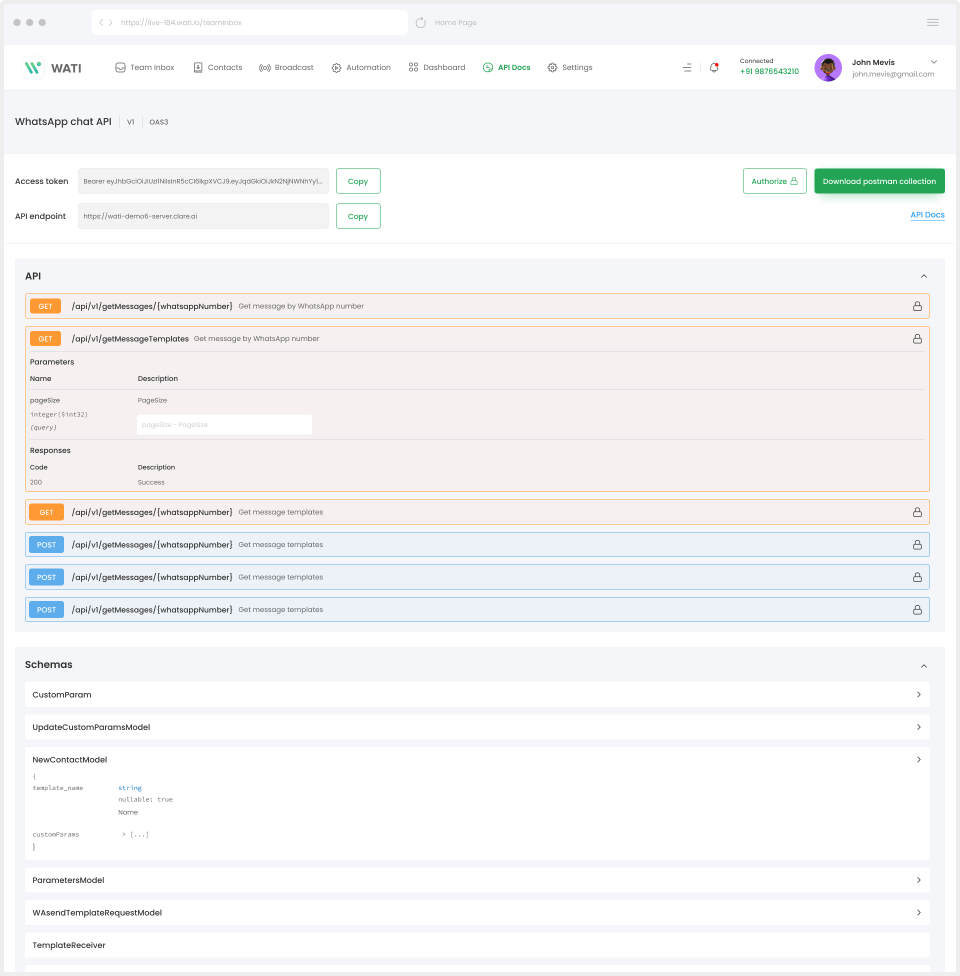Click the 'Parameters' heading
The image size is (960, 976).
click(52, 362)
